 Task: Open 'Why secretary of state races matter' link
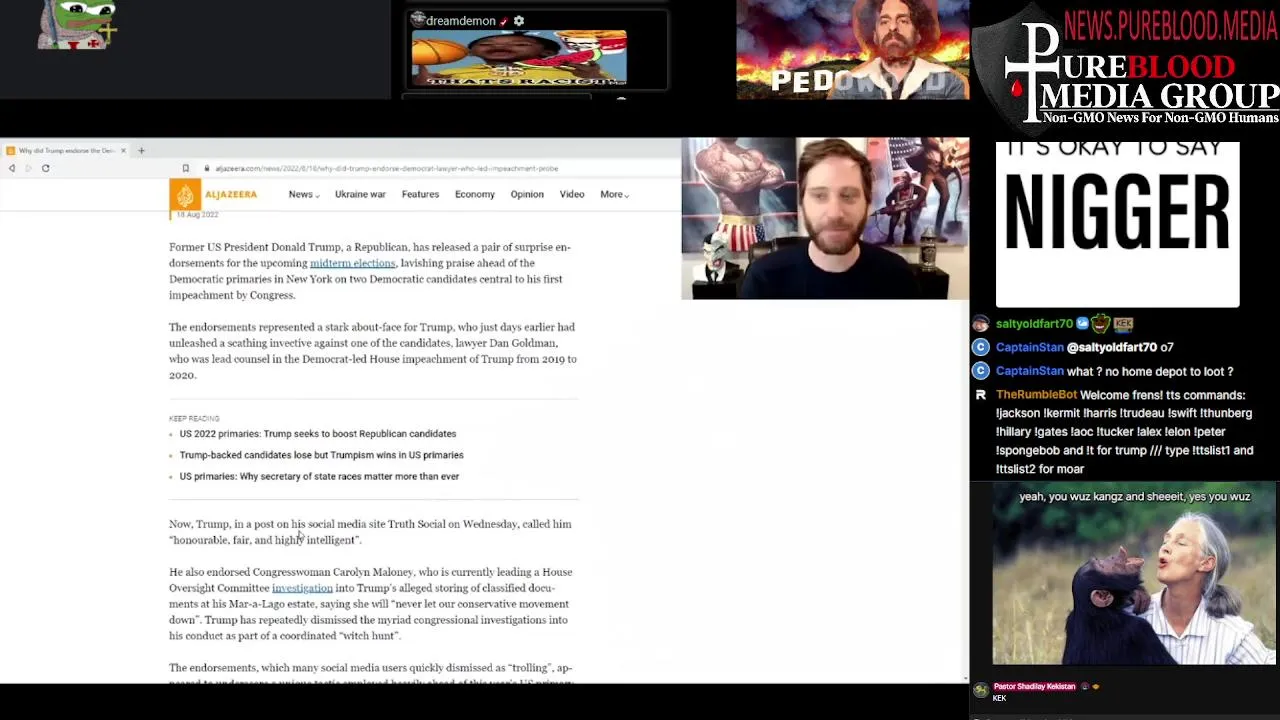point(319,476)
